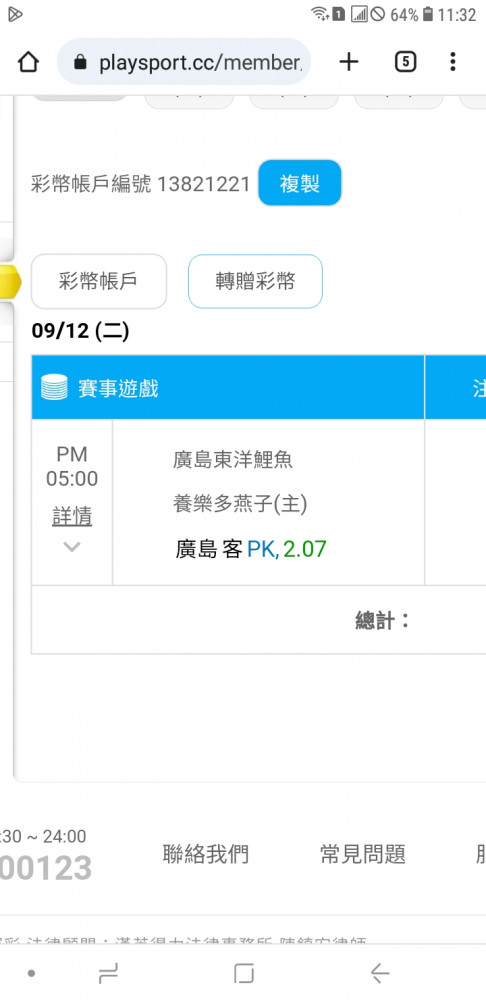Tap the Android back arrow

(x=379, y=973)
